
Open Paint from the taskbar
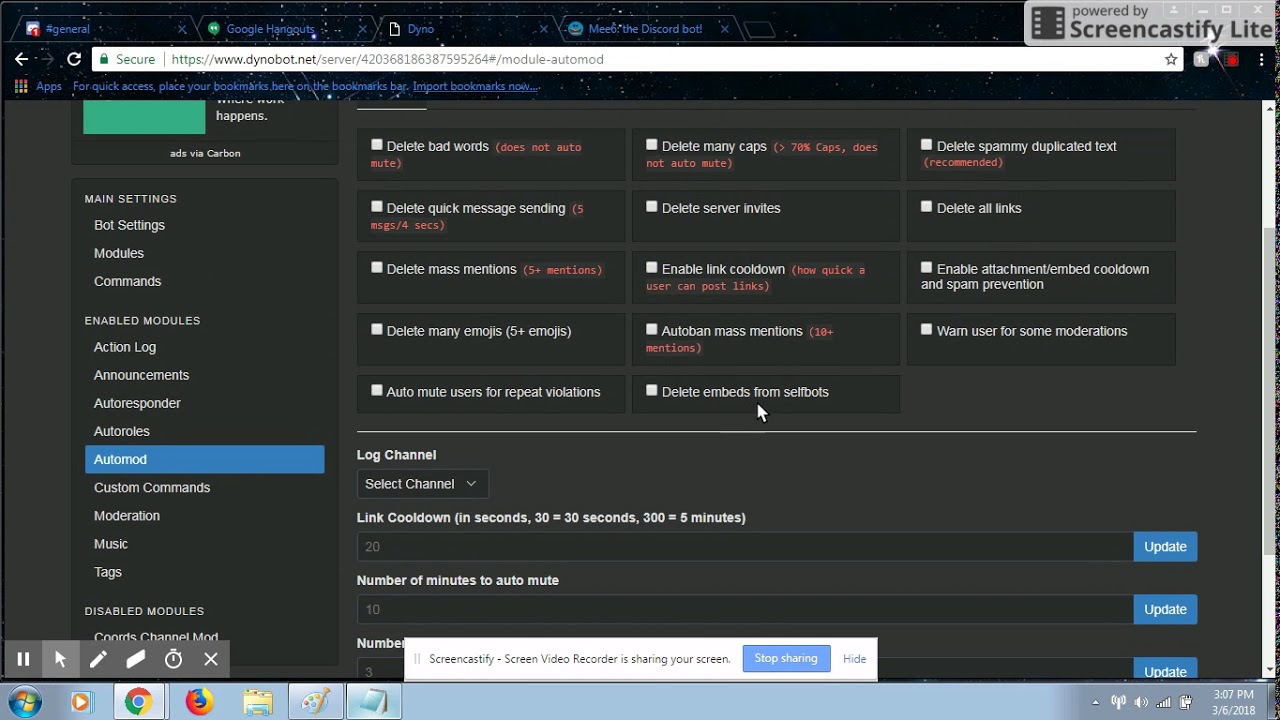pos(315,702)
